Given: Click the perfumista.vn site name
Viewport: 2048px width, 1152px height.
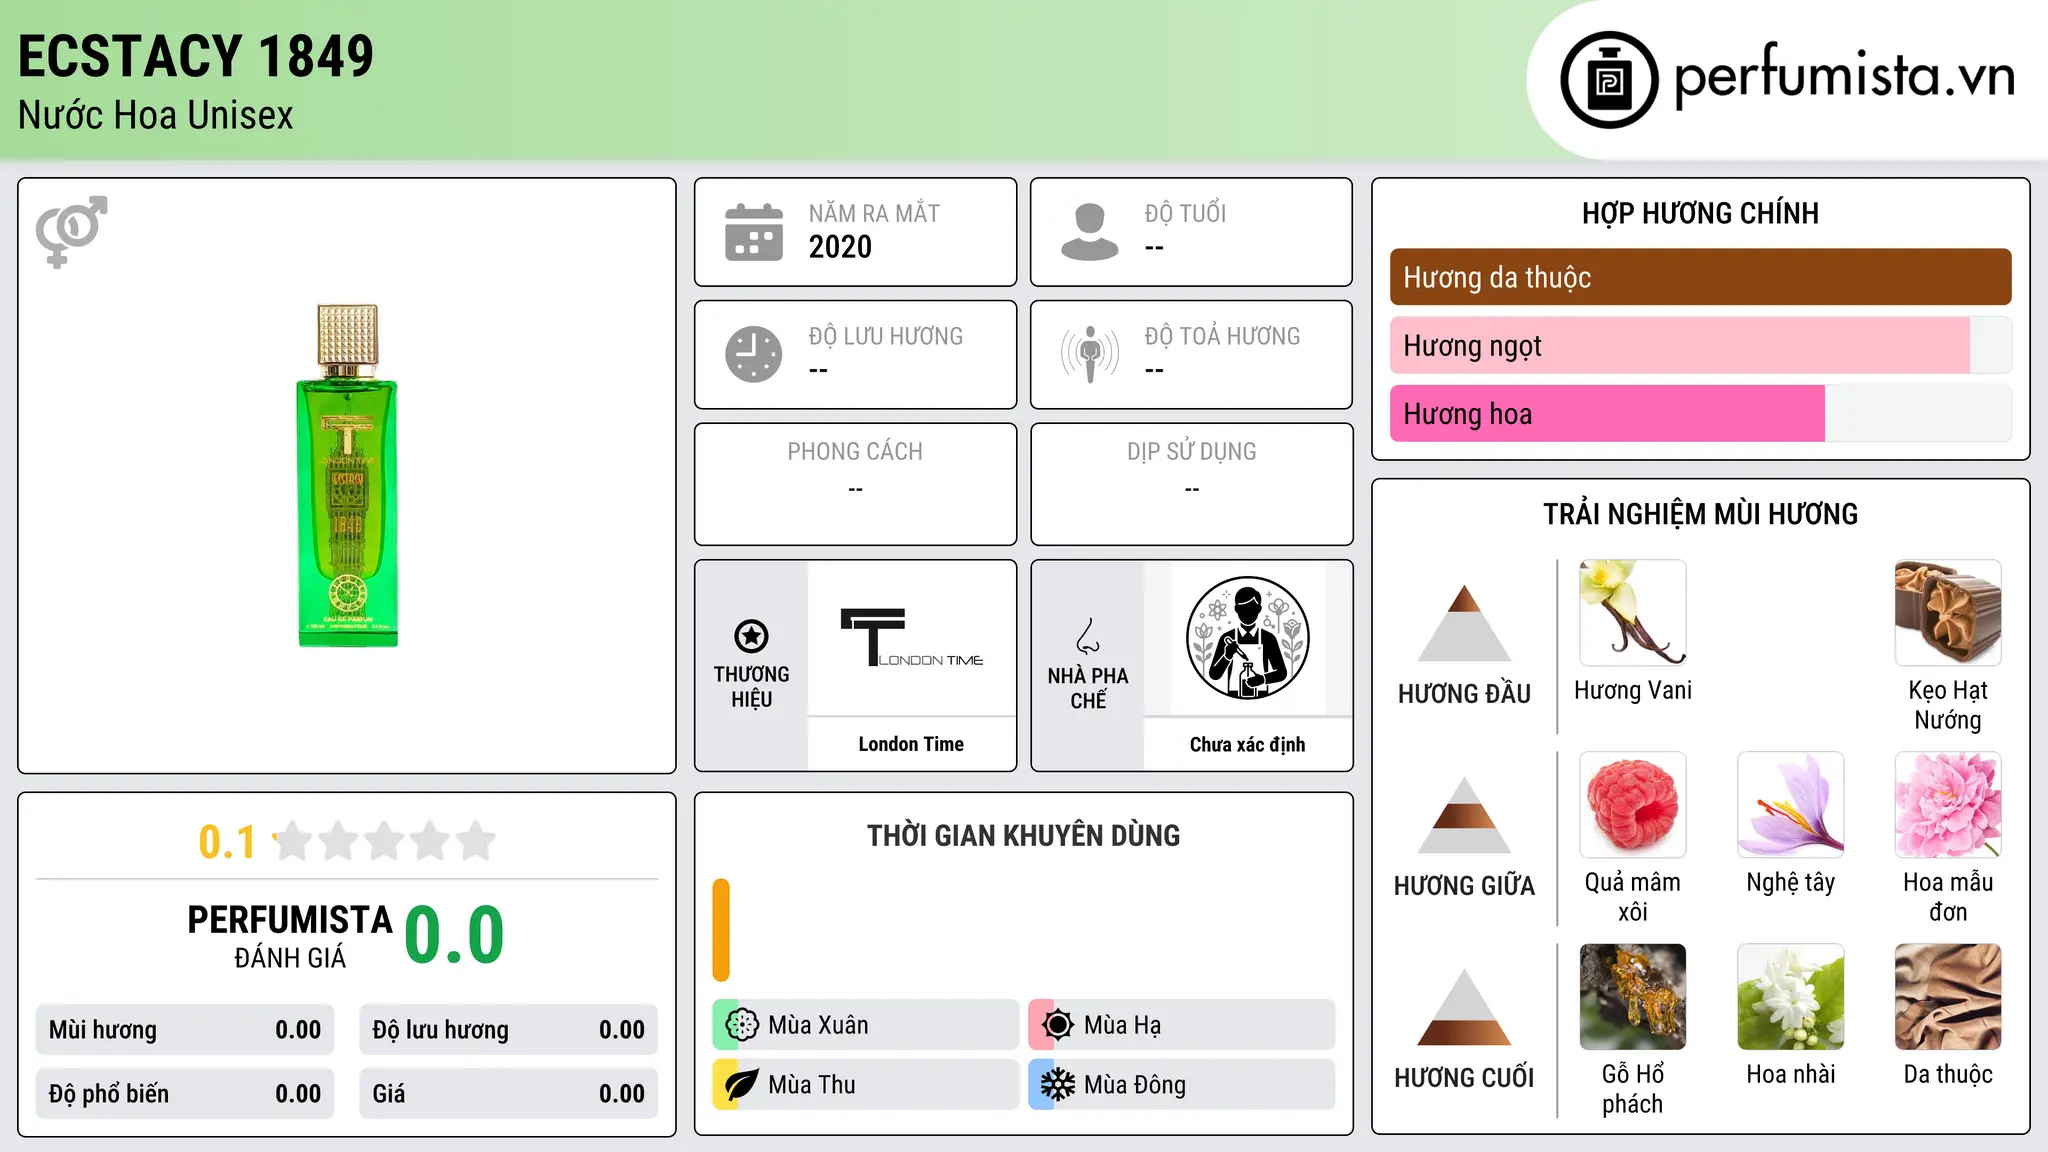Looking at the screenshot, I should pos(1844,76).
